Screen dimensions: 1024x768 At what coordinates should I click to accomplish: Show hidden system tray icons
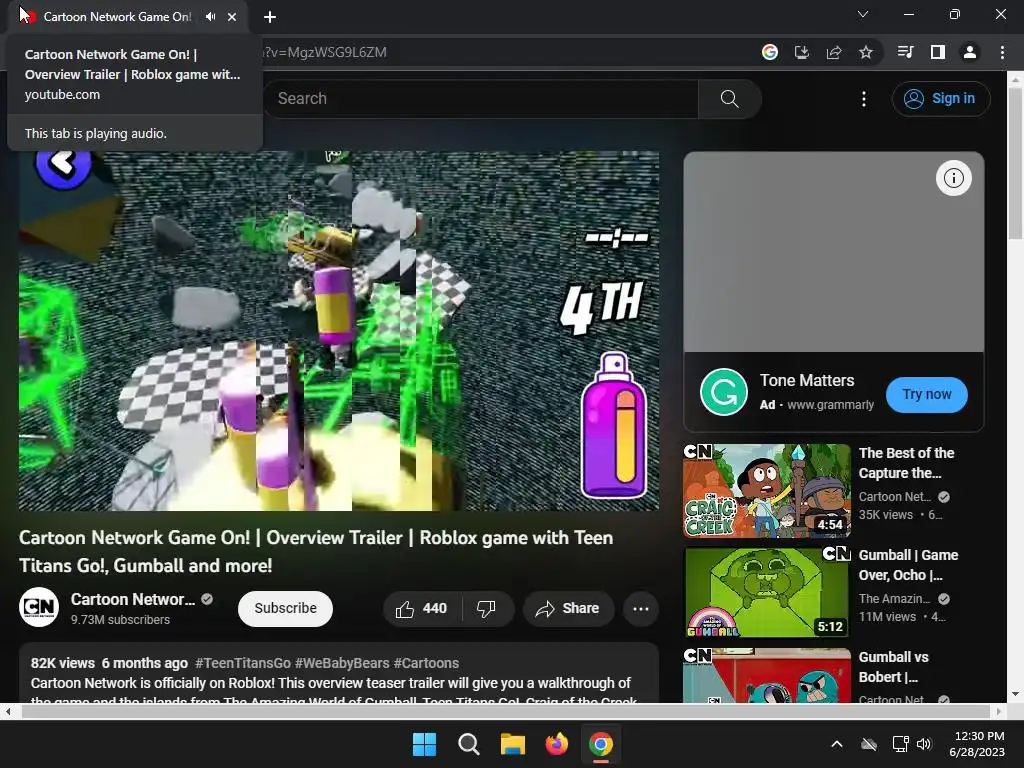[837, 744]
